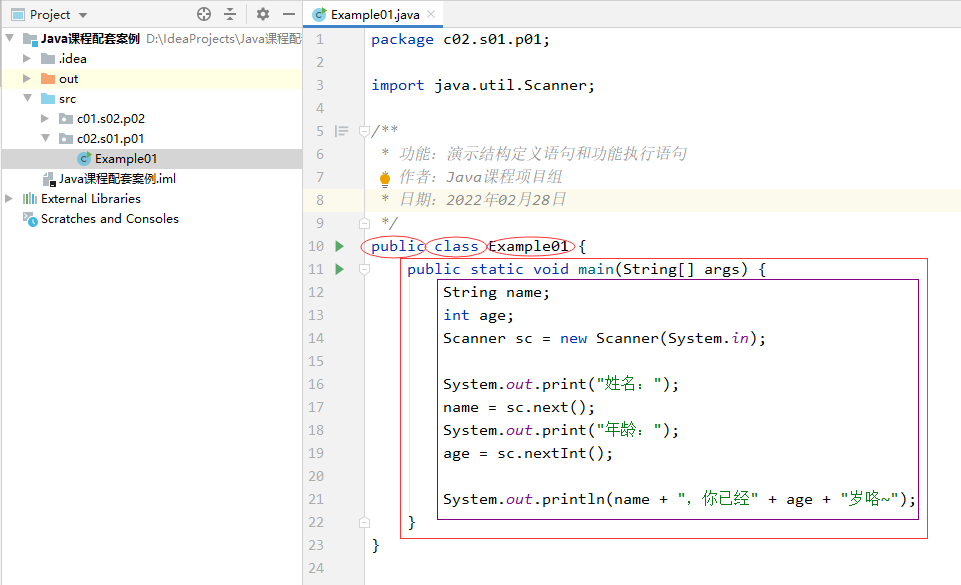The image size is (961, 585).
Task: Click the project root module icon
Action: pos(29,39)
